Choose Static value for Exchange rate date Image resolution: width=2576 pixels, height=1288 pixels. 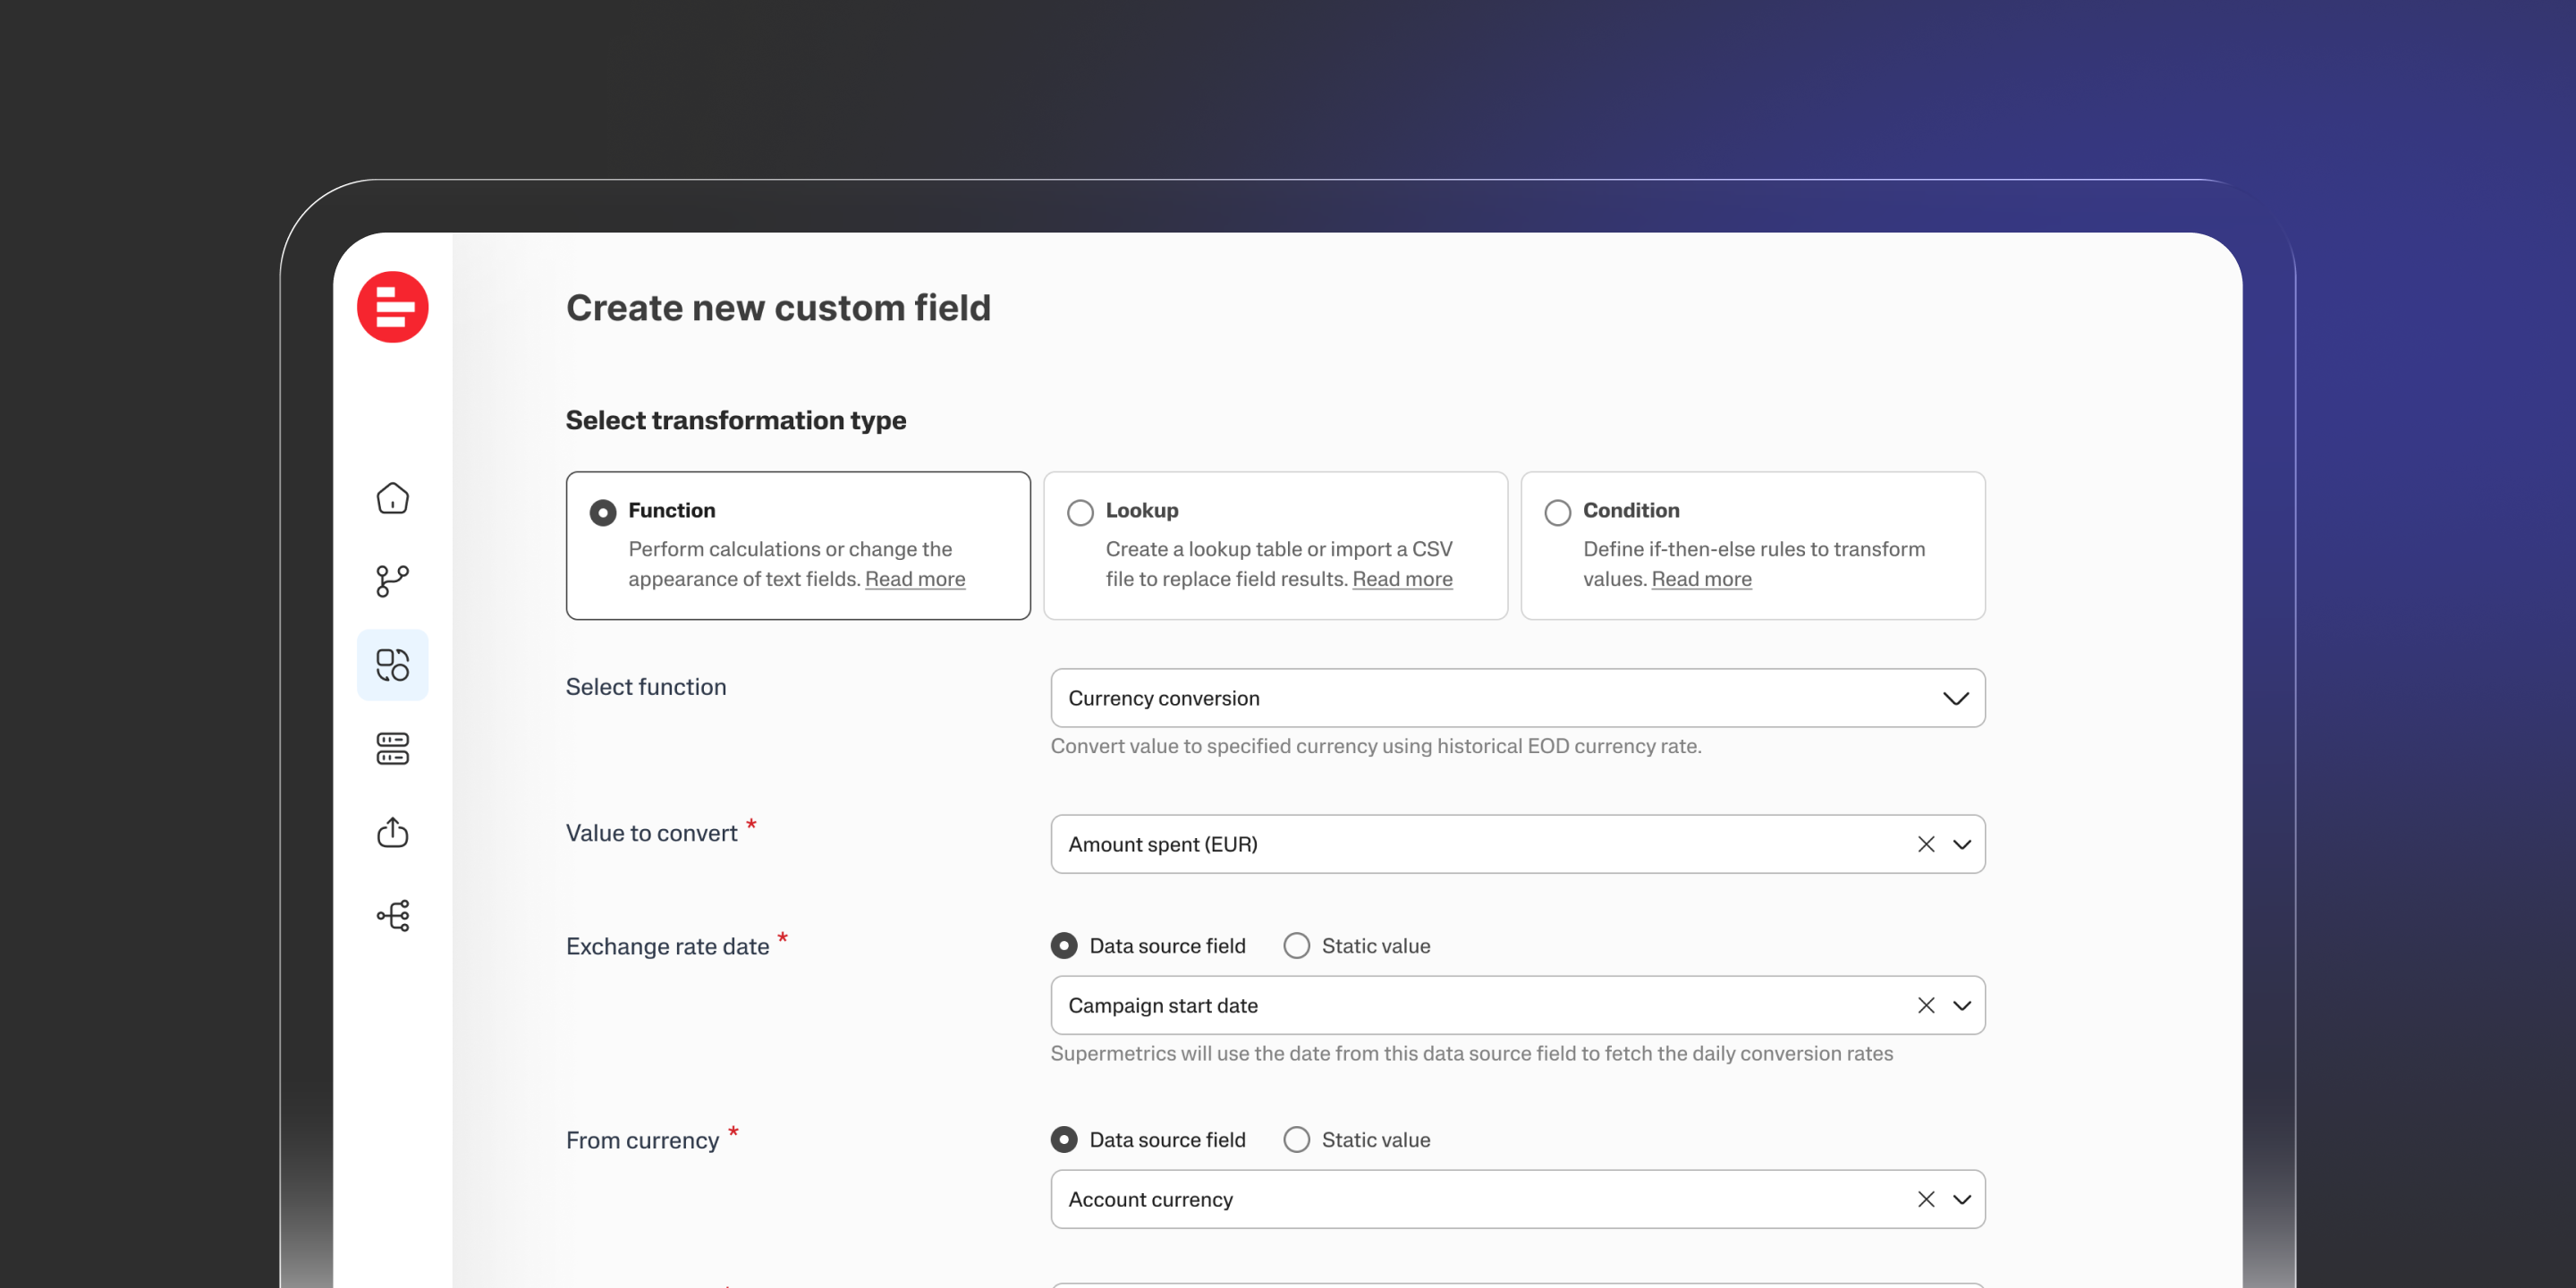[1296, 946]
